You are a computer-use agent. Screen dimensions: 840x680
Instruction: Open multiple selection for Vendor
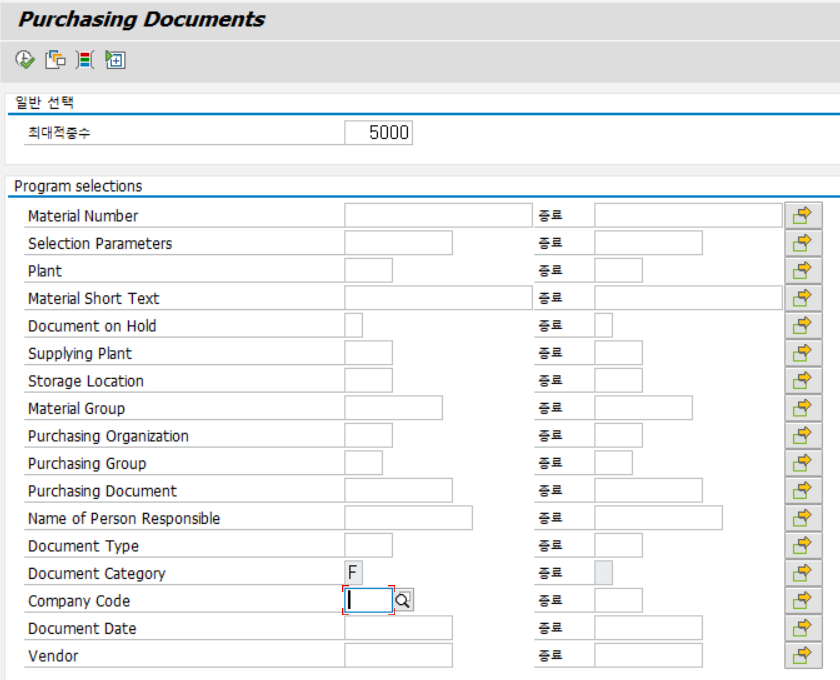803,655
